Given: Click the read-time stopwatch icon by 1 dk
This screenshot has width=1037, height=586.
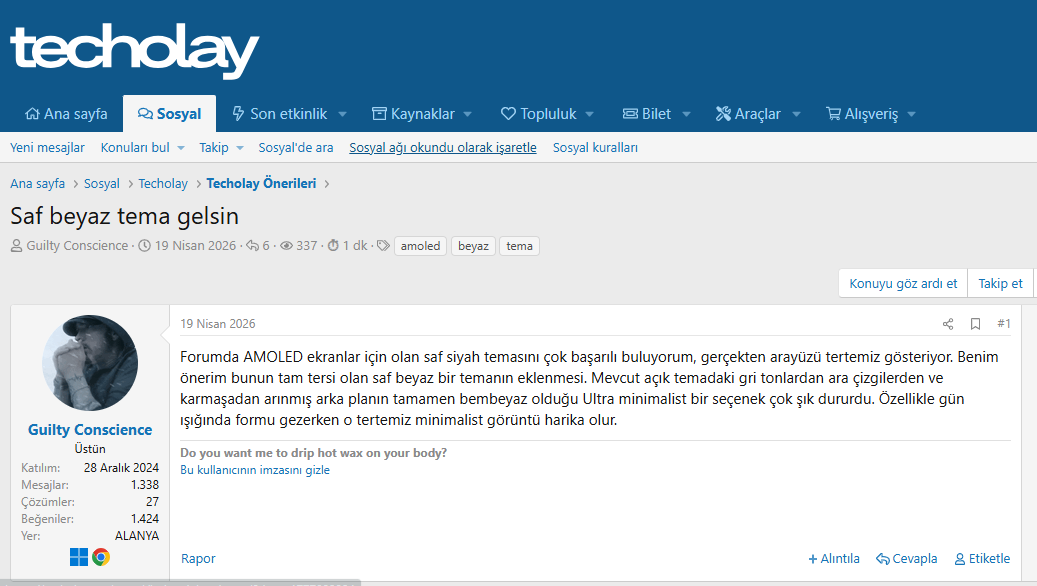Looking at the screenshot, I should pos(333,245).
